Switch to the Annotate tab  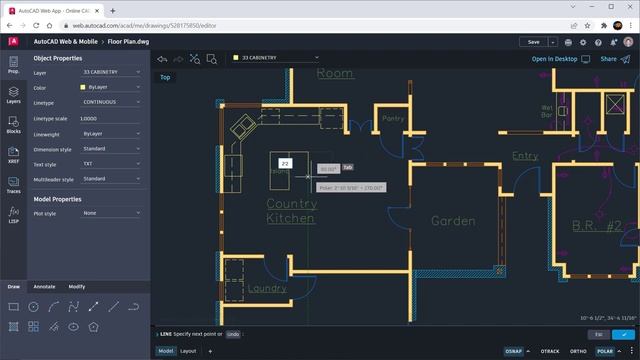click(44, 287)
